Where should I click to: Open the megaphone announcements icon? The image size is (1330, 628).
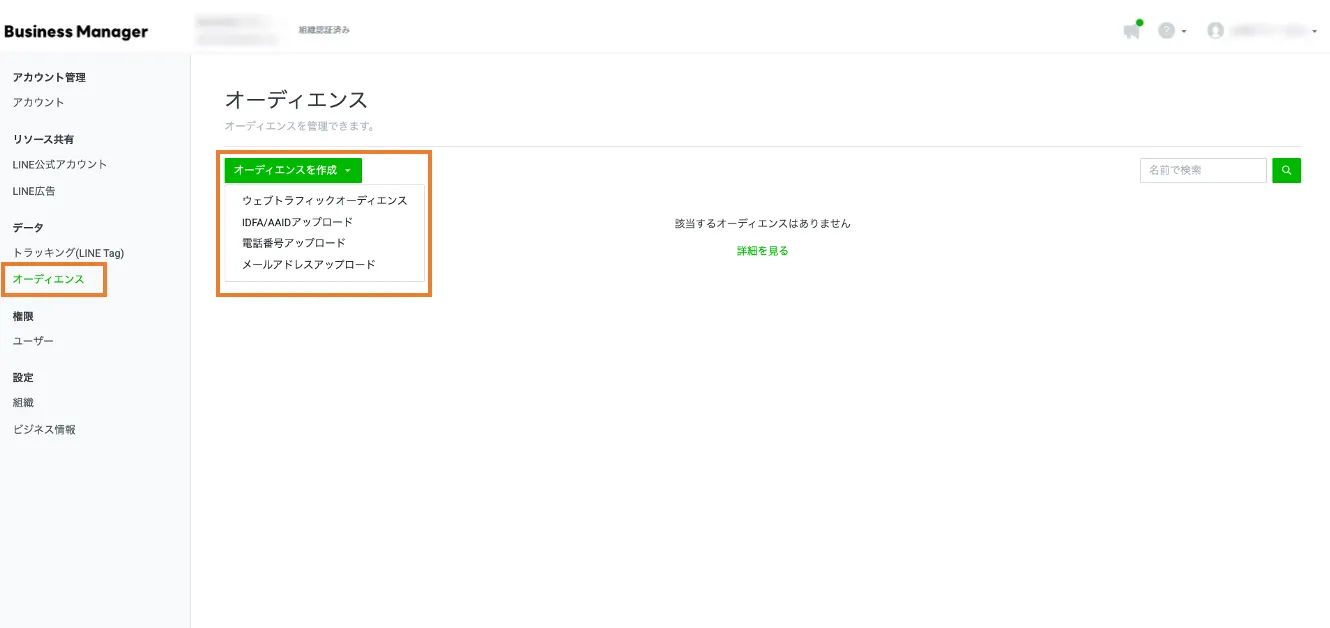click(1131, 31)
